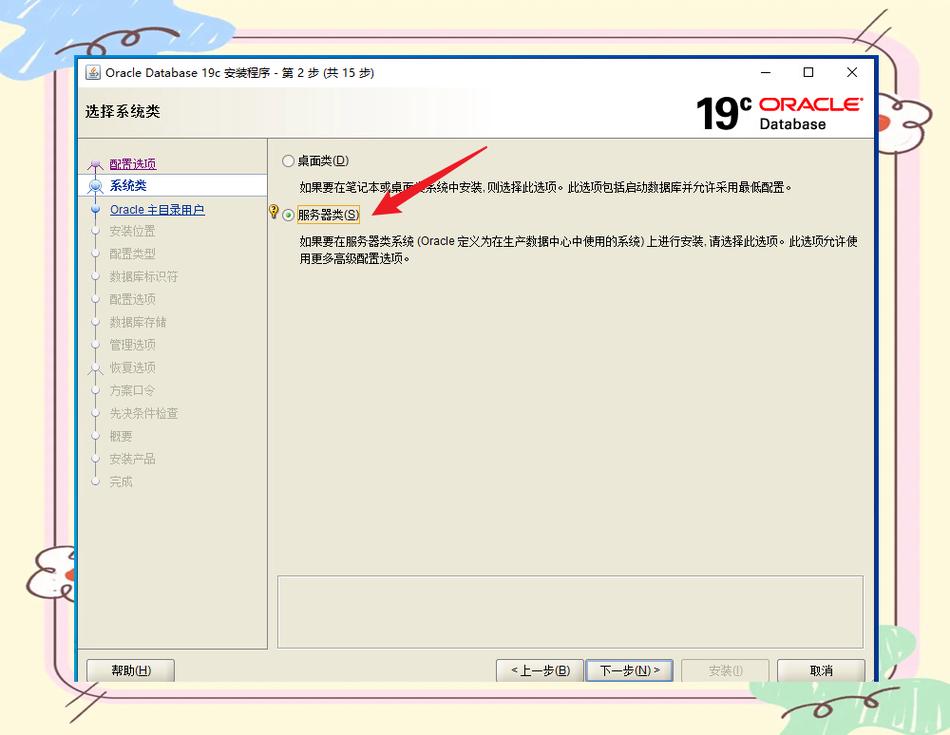Click the 配置选项 step node icon
Screen dimensions: 950x735
click(x=97, y=163)
